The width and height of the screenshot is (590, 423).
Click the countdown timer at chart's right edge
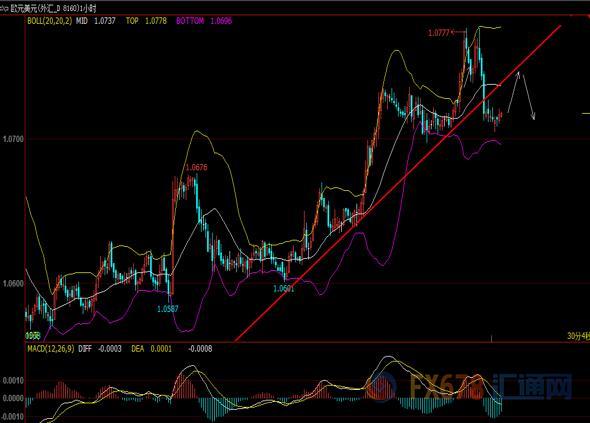pos(578,336)
